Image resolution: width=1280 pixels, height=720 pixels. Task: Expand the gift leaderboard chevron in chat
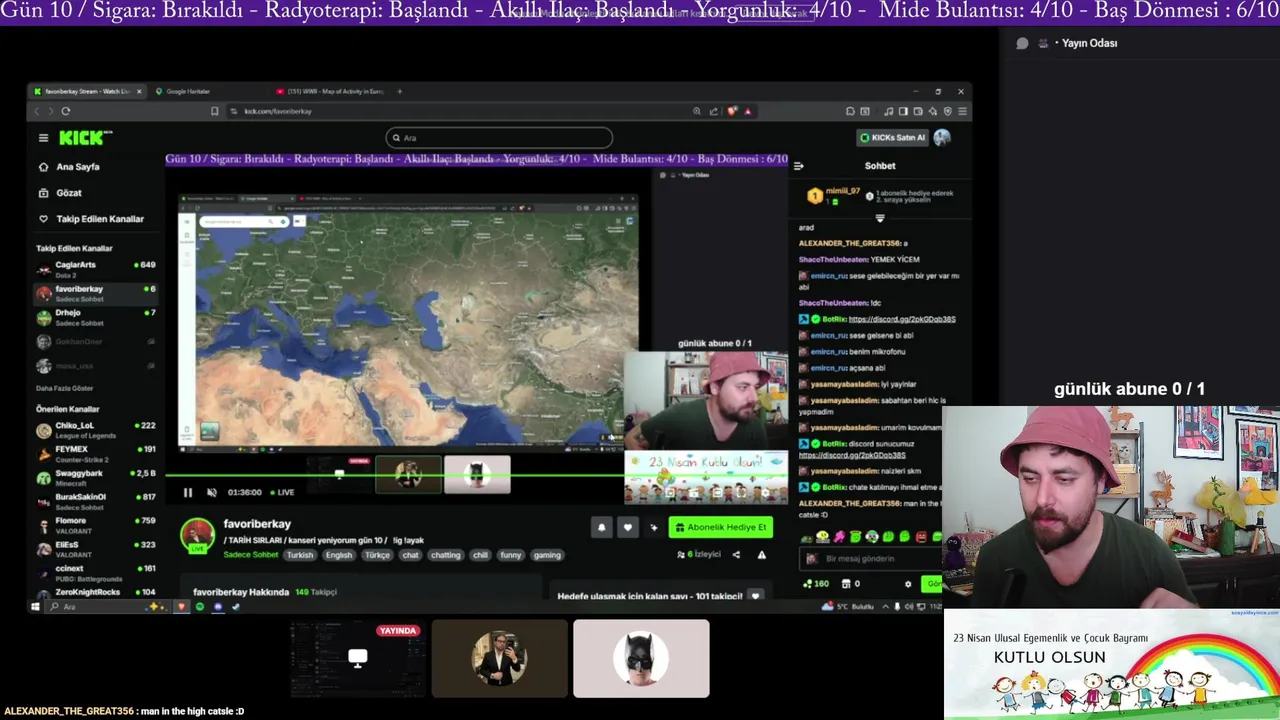point(880,217)
